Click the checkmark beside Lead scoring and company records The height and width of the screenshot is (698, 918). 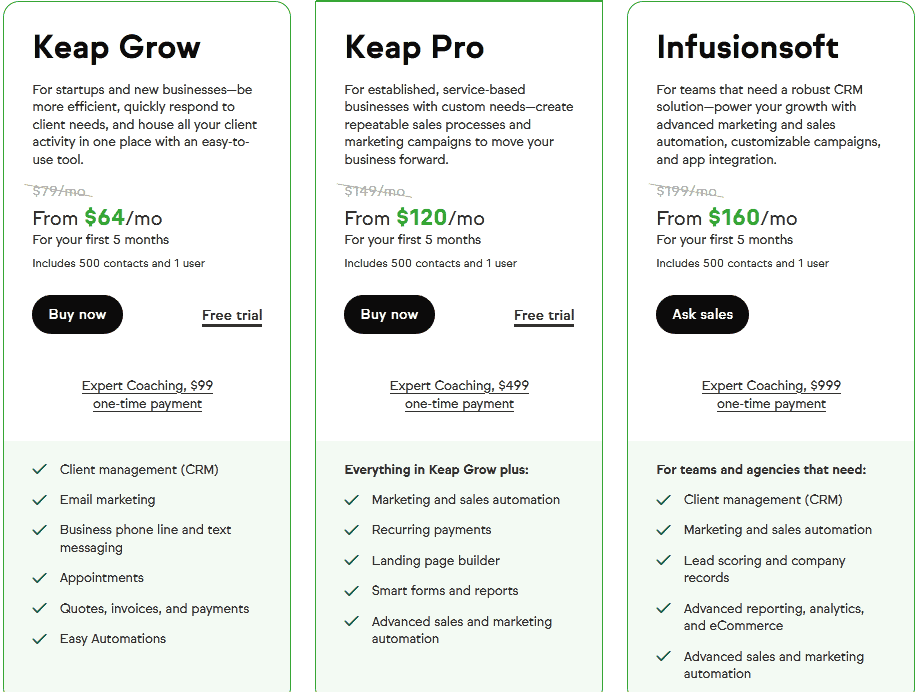tap(663, 560)
